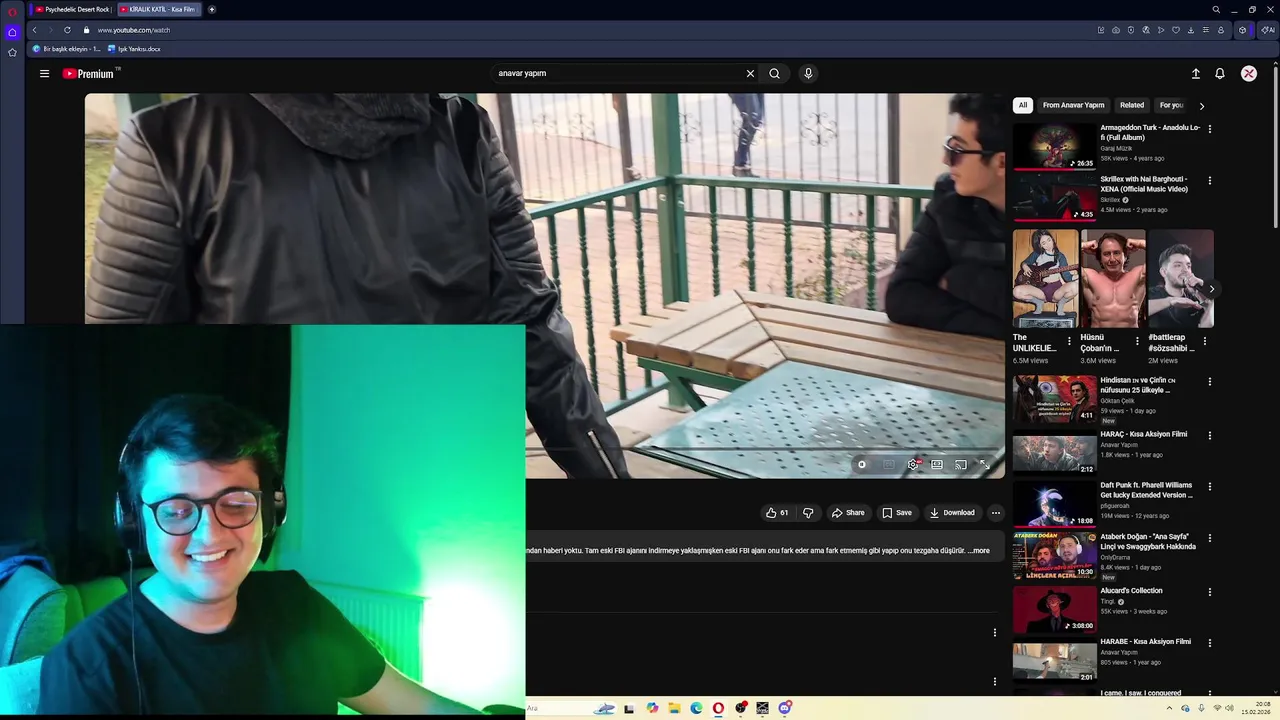Open the Opera profile icon
Screen dimensions: 1280x720
coord(1220,30)
